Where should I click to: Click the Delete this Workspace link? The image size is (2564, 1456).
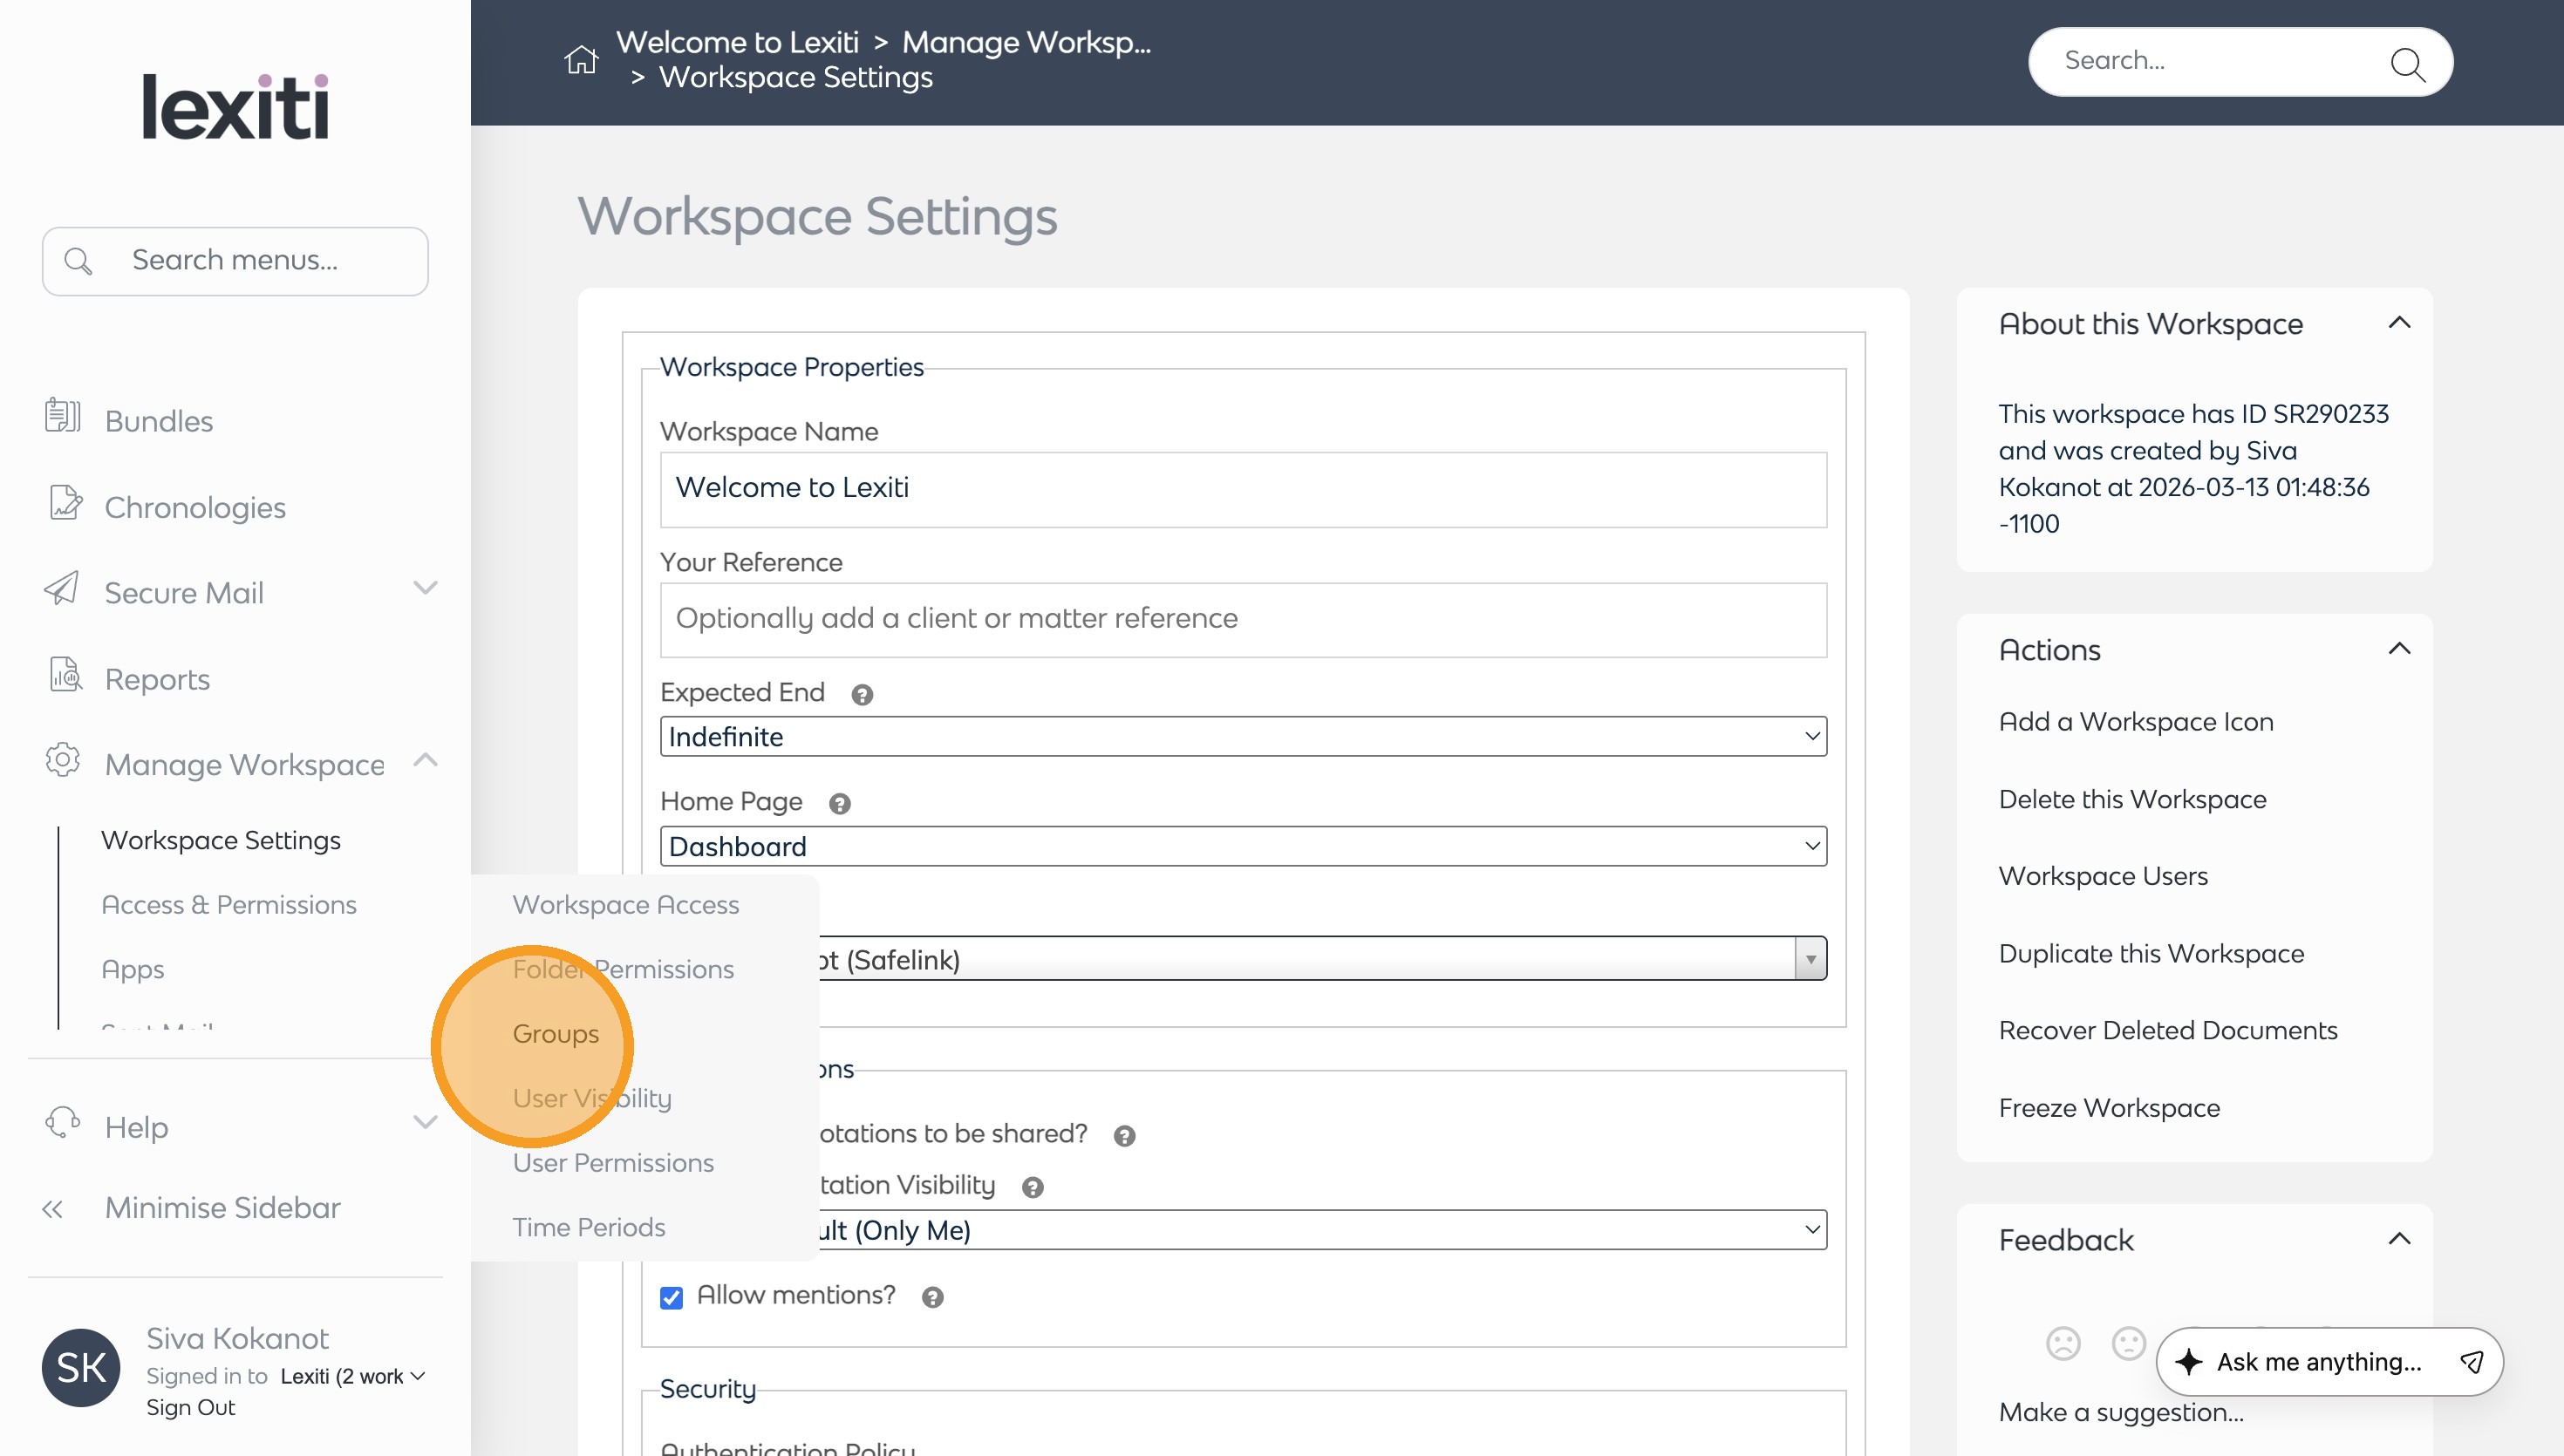[x=2132, y=799]
